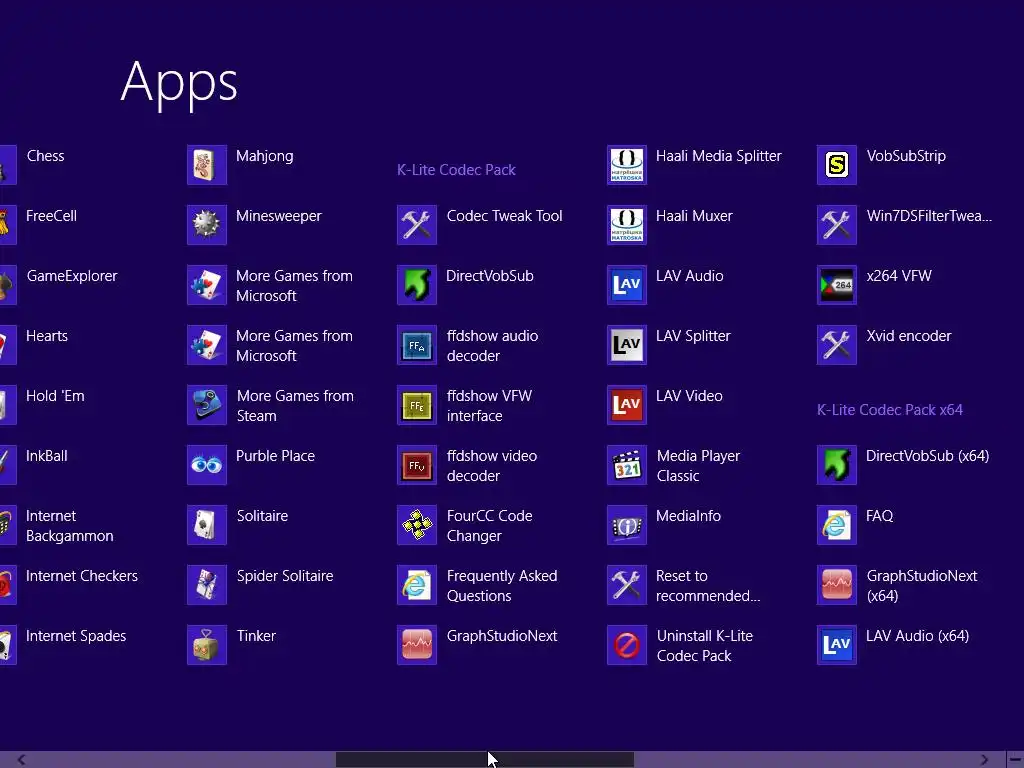Screen dimensions: 1024x768
Task: Click right arrow of horizontal scrollbar
Action: pos(984,760)
